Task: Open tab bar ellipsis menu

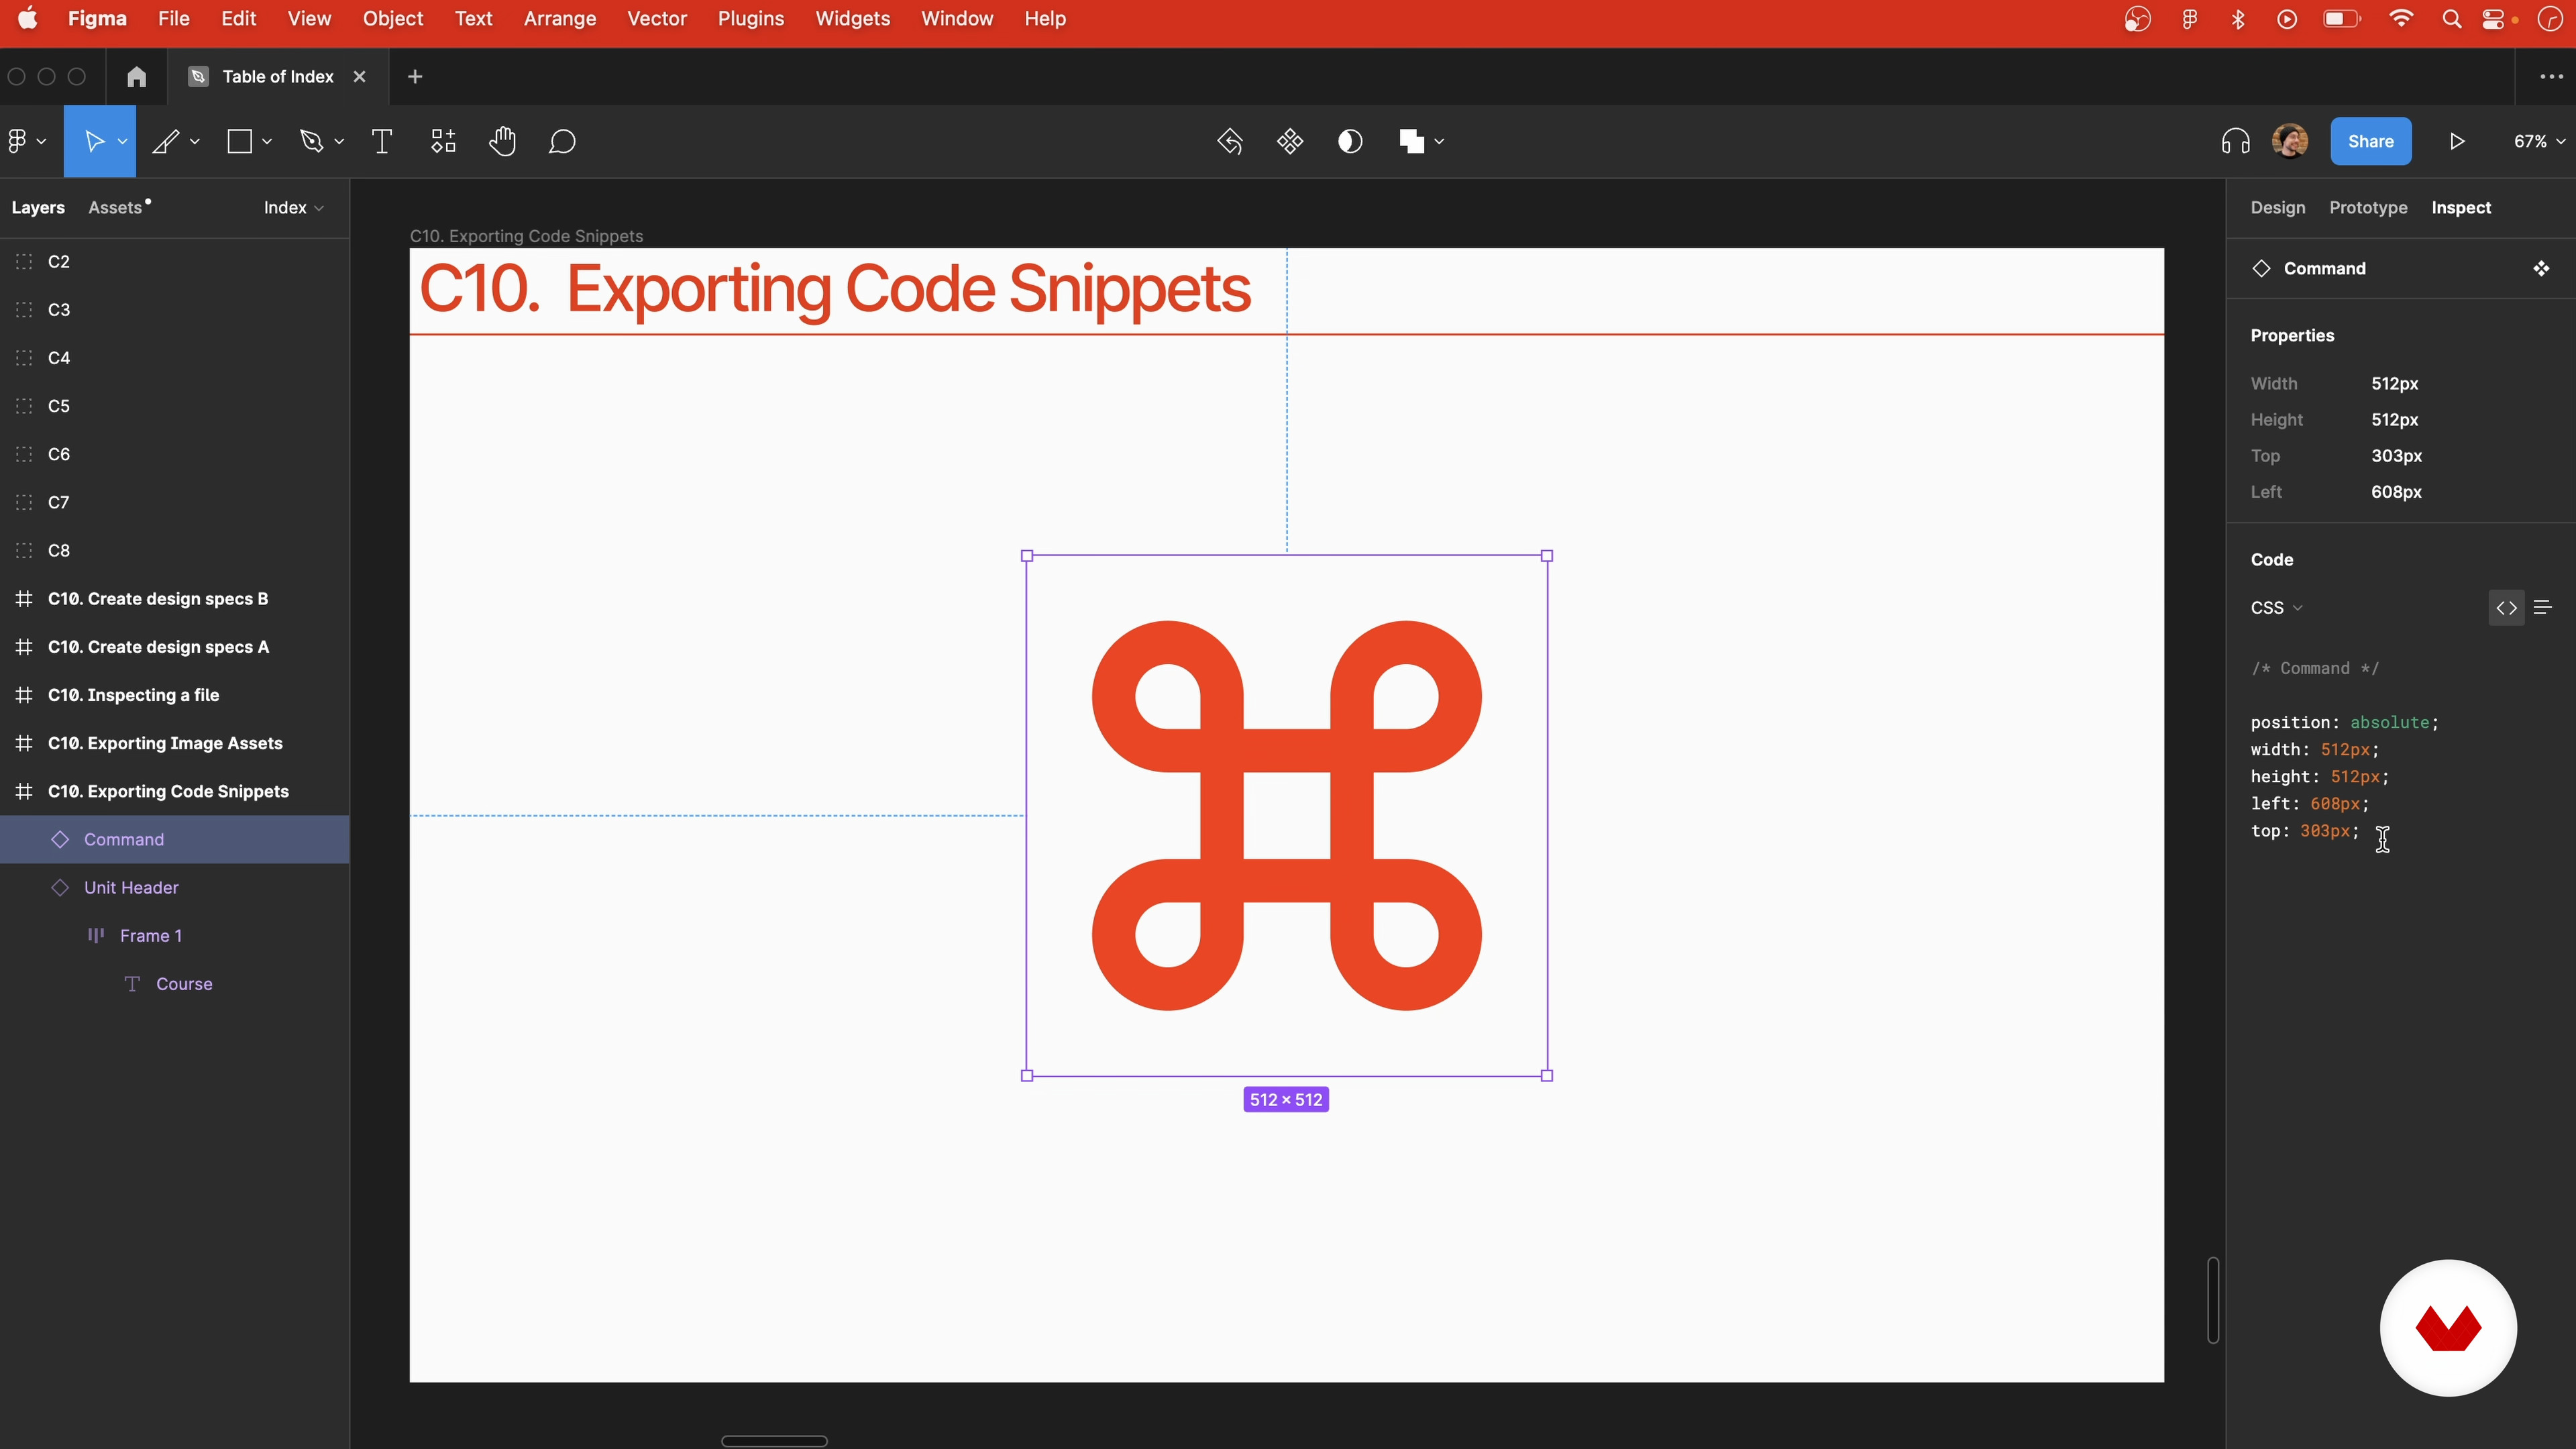Action: coord(2551,76)
